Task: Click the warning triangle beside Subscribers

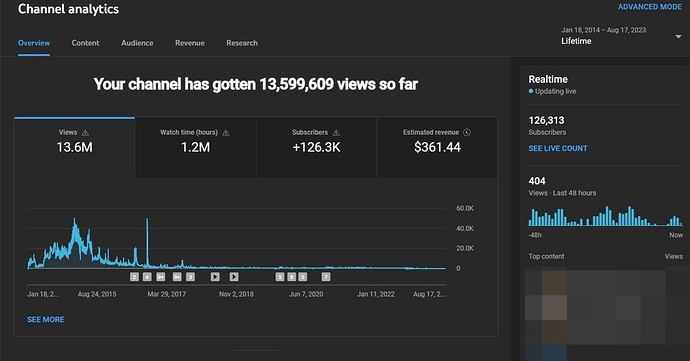Action: pos(336,133)
